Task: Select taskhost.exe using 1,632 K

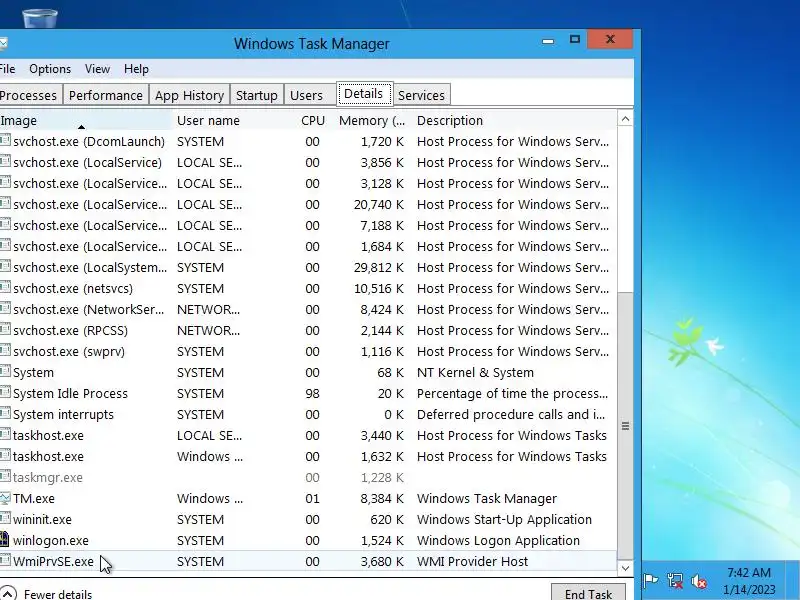Action: 308,456
